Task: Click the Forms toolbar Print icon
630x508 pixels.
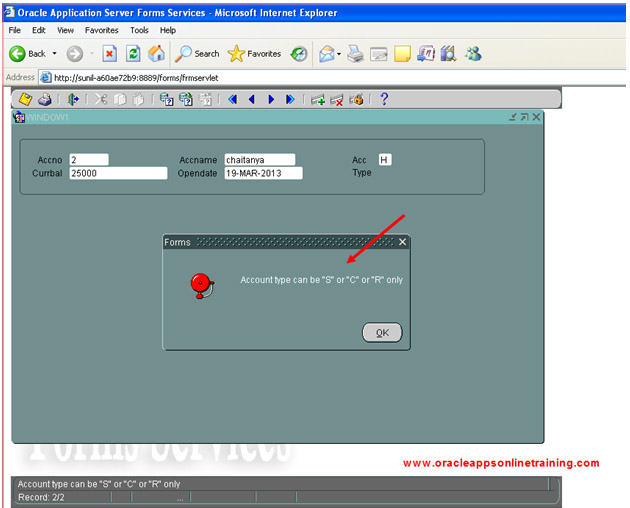Action: 45,99
